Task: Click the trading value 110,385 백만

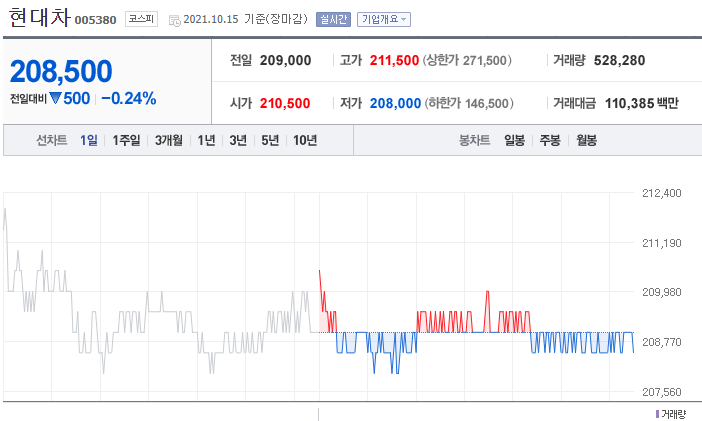Action: pyautogui.click(x=642, y=103)
